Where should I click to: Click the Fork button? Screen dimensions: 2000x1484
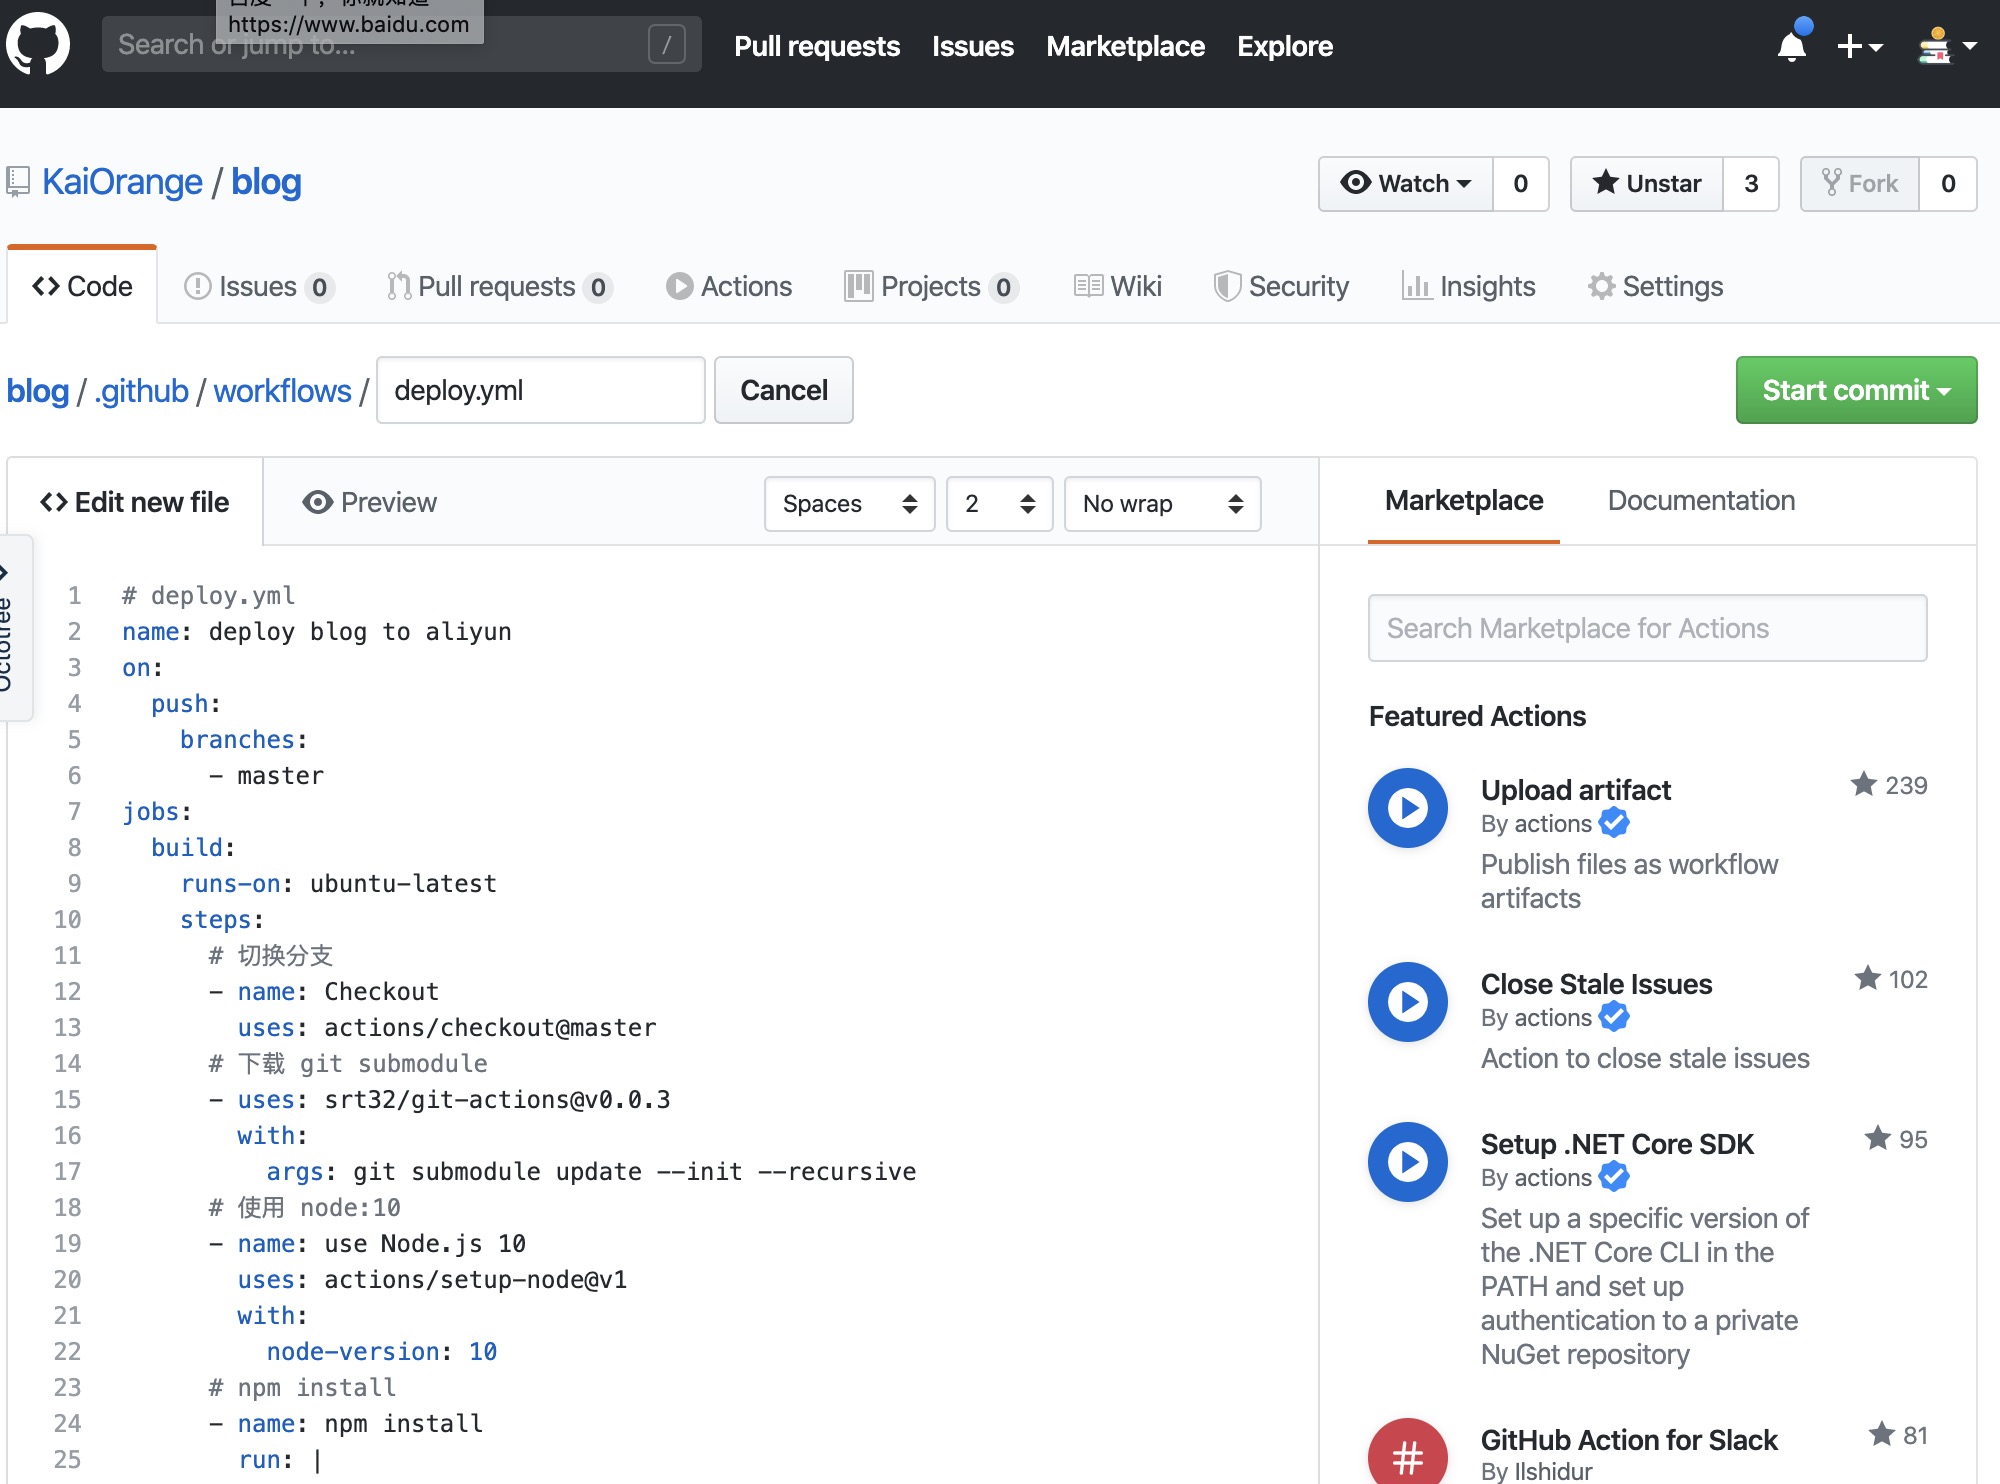pyautogui.click(x=1860, y=184)
